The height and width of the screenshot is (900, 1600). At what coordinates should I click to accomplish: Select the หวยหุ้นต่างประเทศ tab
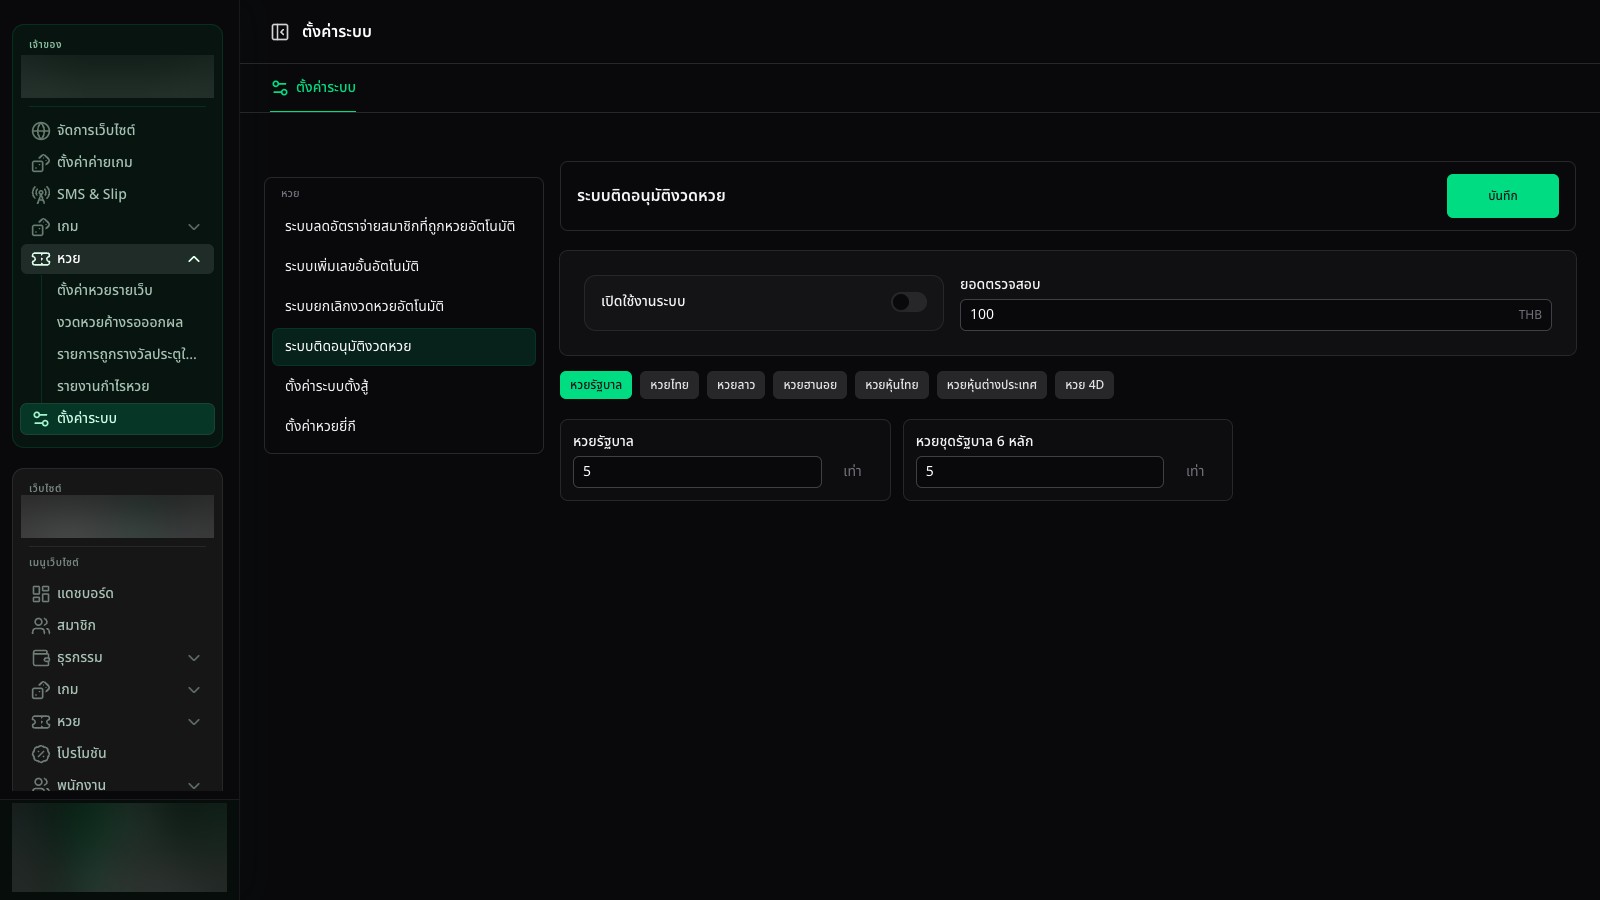(x=992, y=385)
